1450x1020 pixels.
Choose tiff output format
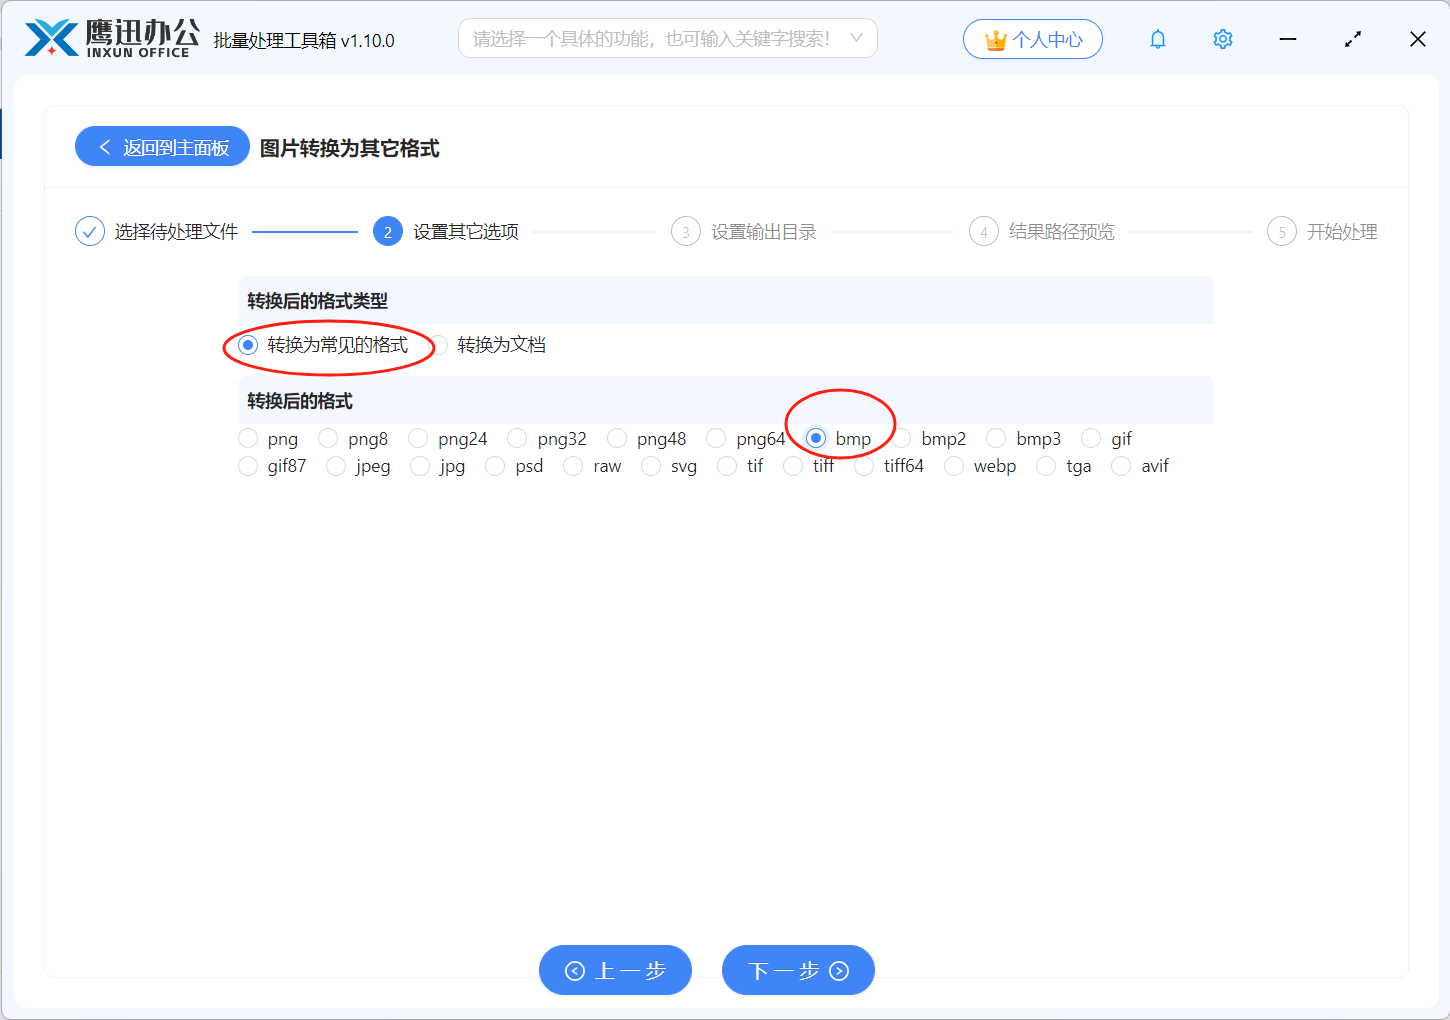pyautogui.click(x=793, y=466)
